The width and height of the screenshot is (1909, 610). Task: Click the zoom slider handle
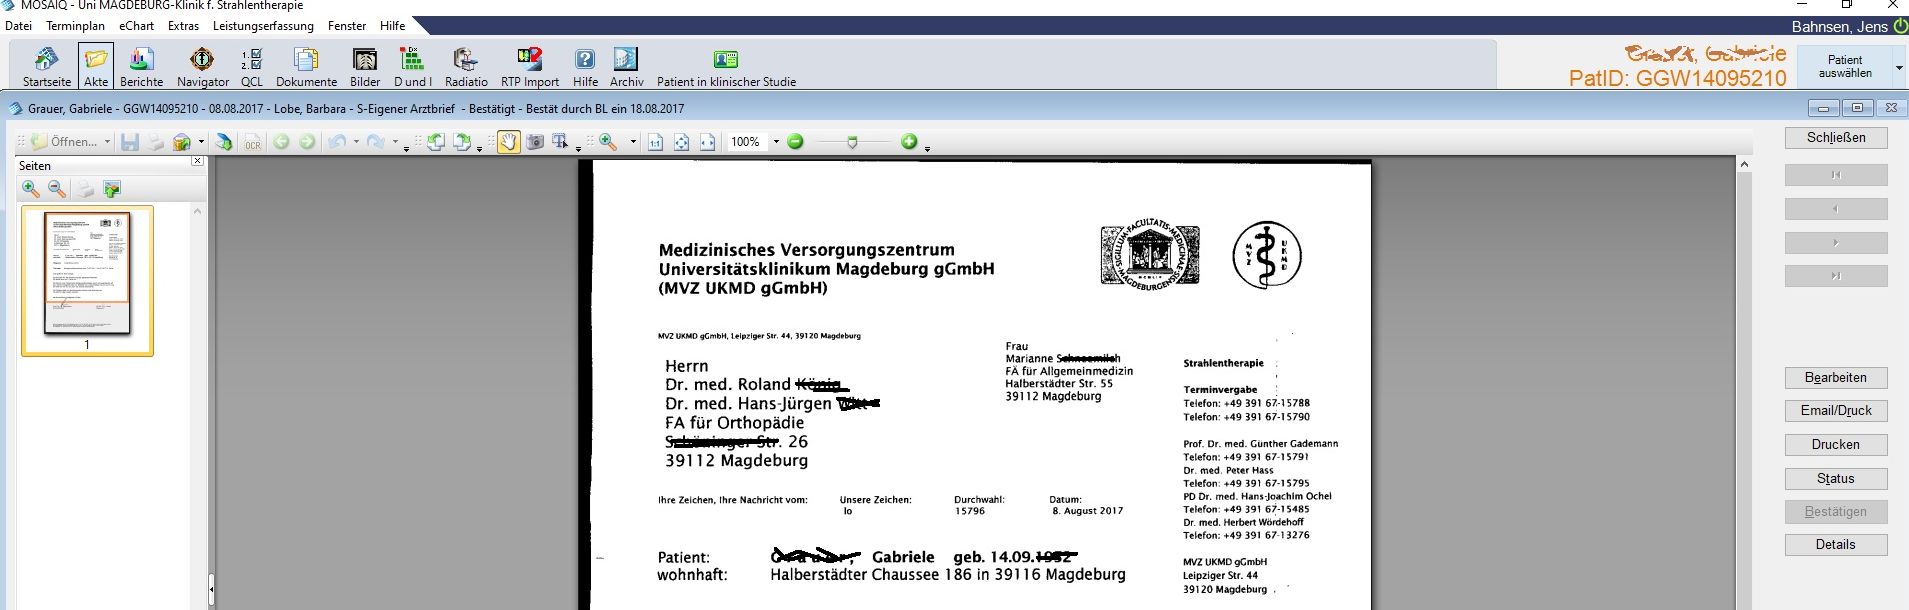tap(852, 142)
